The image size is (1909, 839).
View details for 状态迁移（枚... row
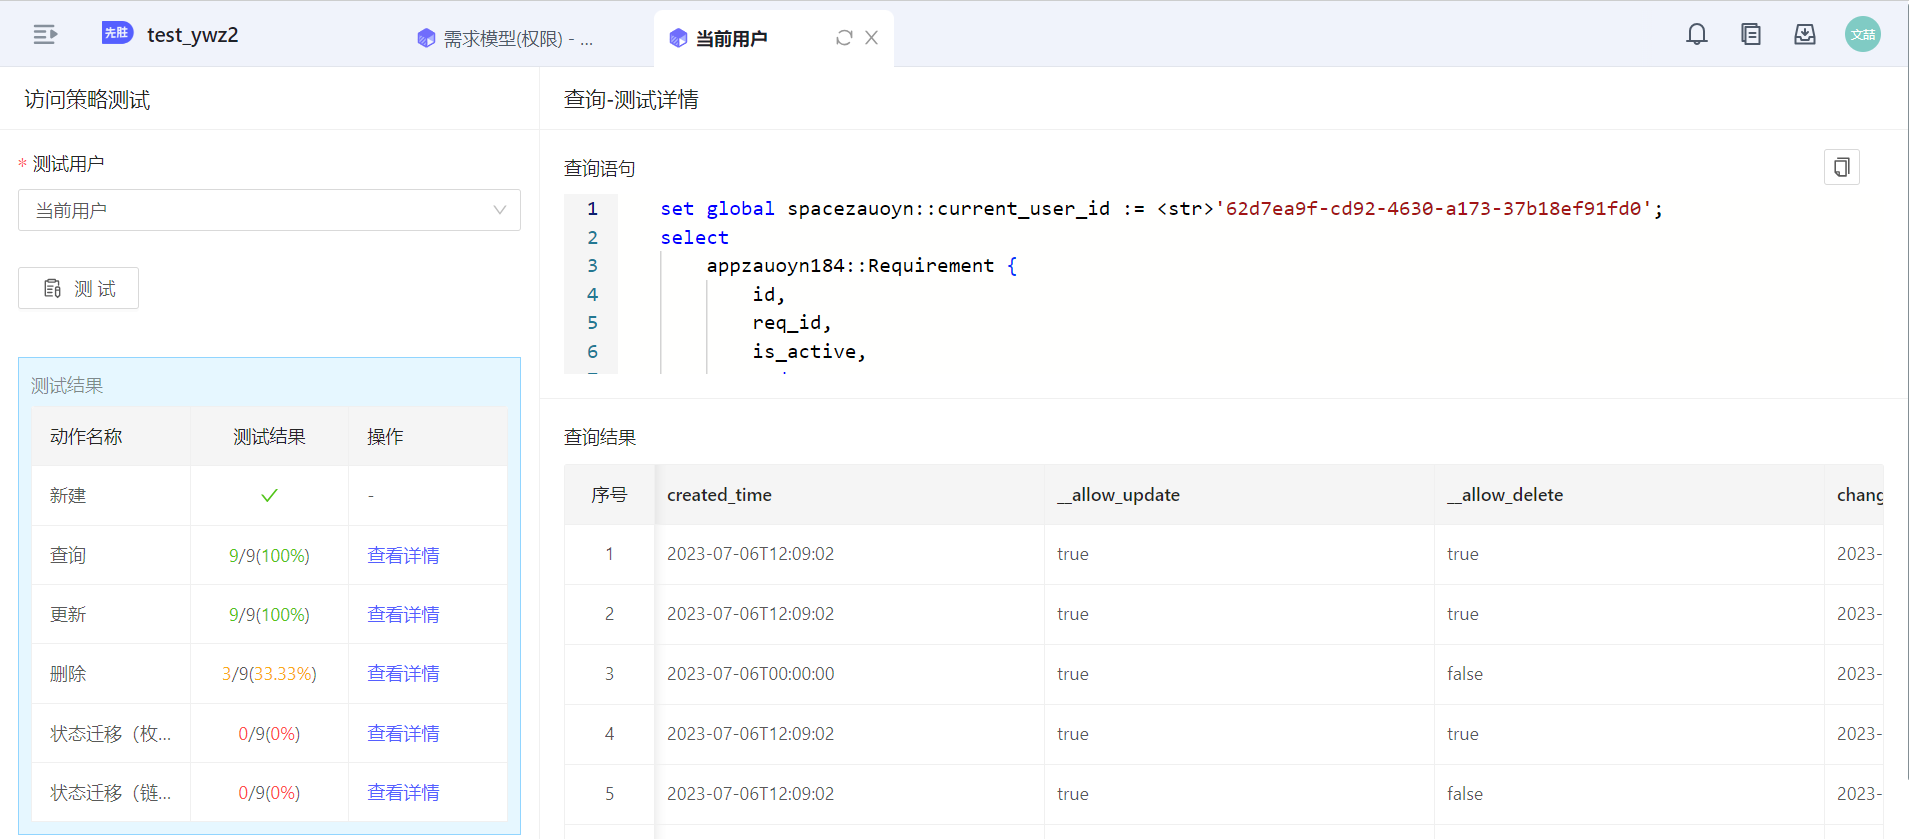[x=403, y=733]
